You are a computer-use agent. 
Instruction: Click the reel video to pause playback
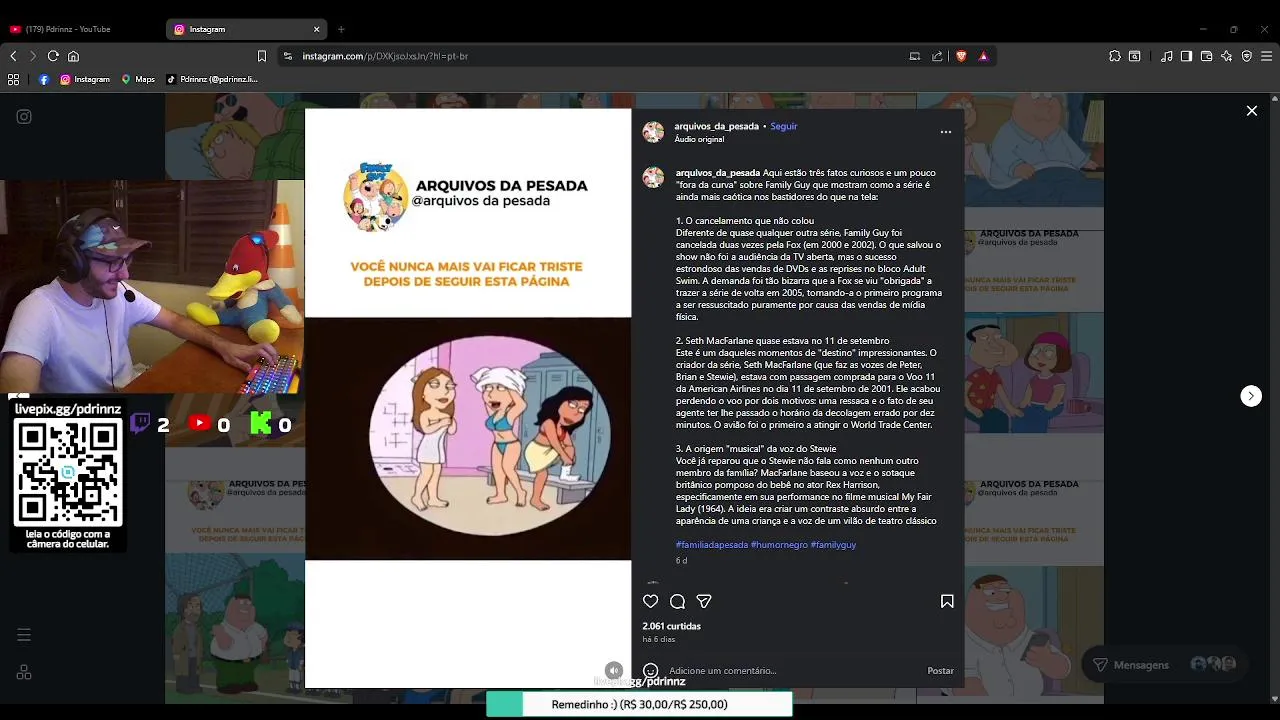point(468,398)
